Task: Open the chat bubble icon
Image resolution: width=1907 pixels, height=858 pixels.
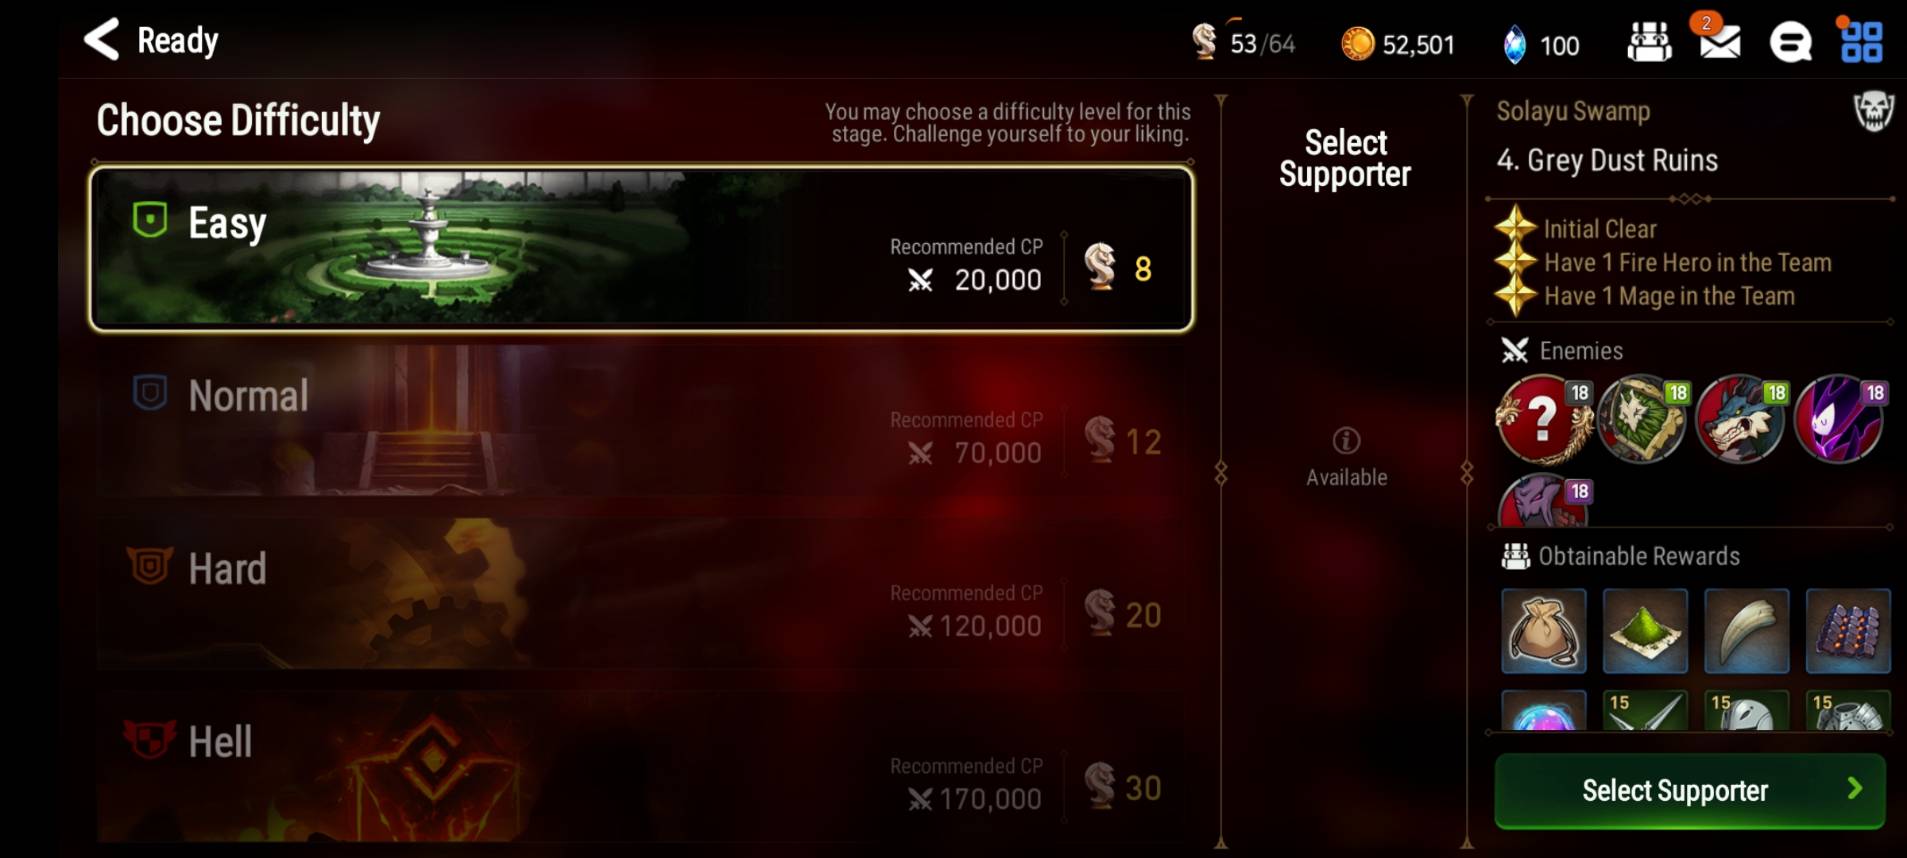Action: pyautogui.click(x=1790, y=42)
